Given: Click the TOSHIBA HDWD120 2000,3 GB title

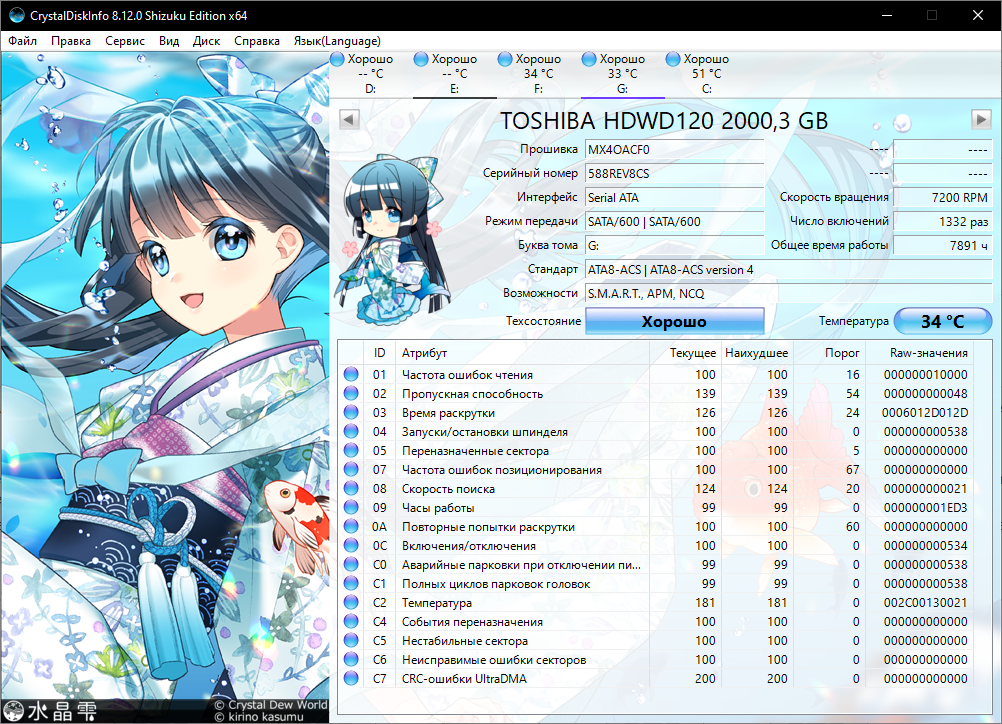Looking at the screenshot, I should (664, 120).
